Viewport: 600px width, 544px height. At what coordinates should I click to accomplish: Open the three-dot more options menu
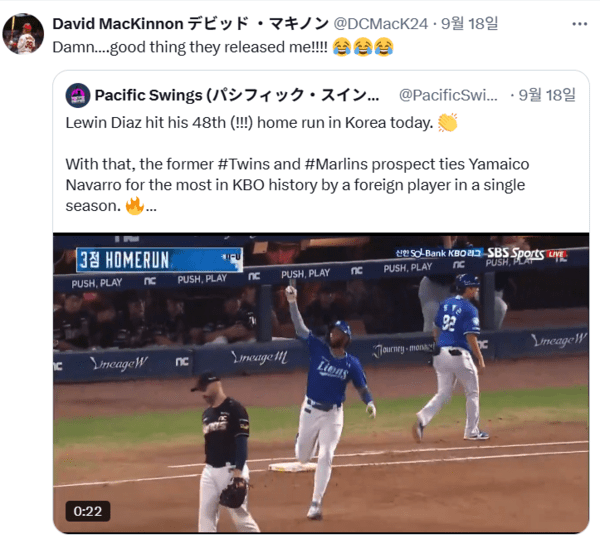pyautogui.click(x=579, y=24)
